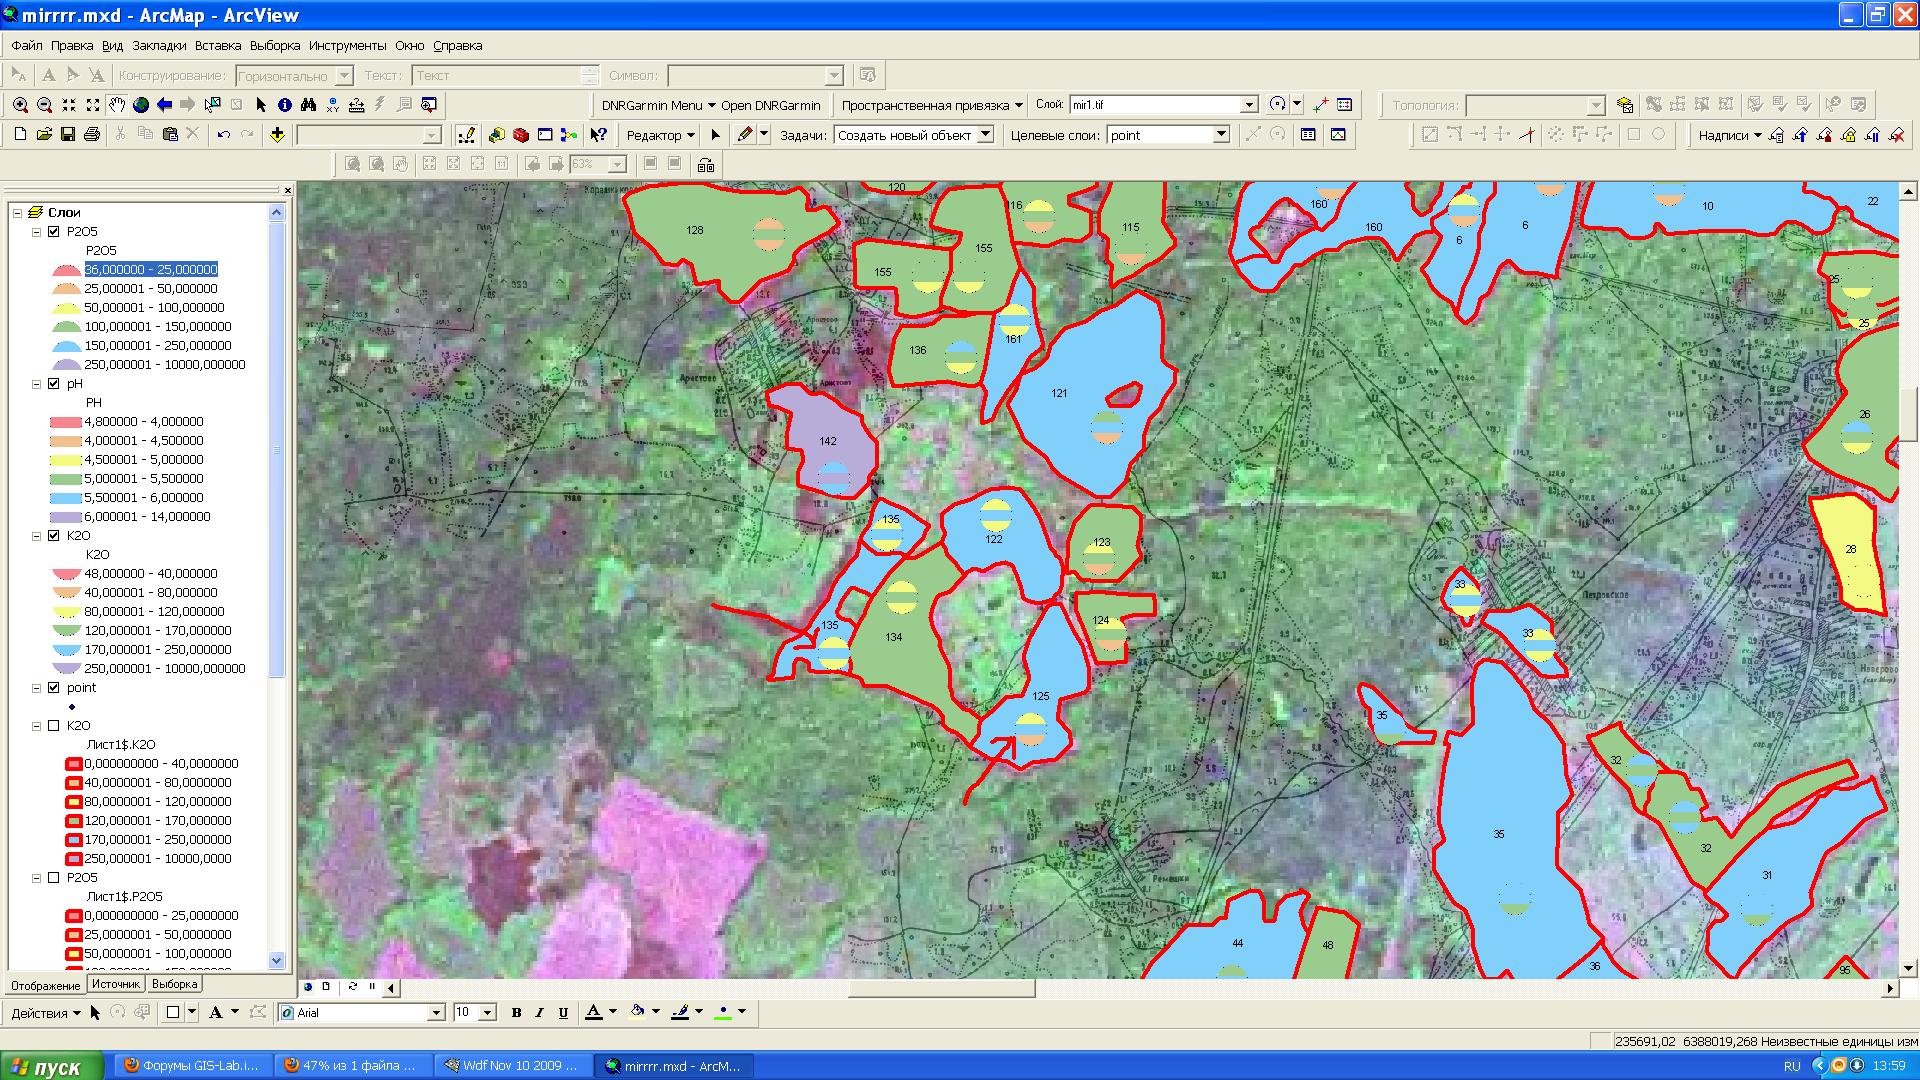Open editor Attributes window

point(1308,135)
